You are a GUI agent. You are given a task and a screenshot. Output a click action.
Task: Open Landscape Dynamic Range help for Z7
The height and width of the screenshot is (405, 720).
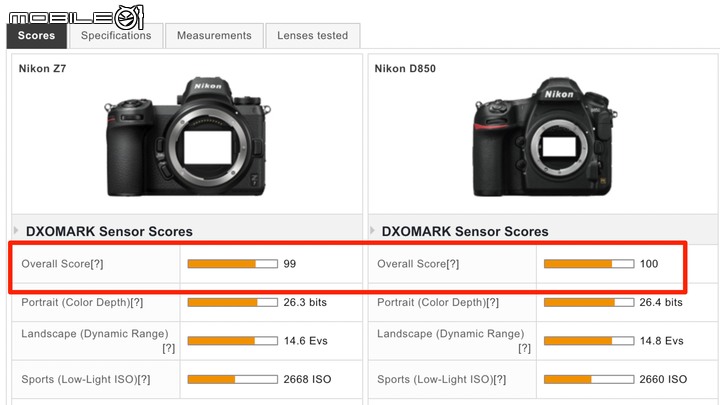[169, 349]
